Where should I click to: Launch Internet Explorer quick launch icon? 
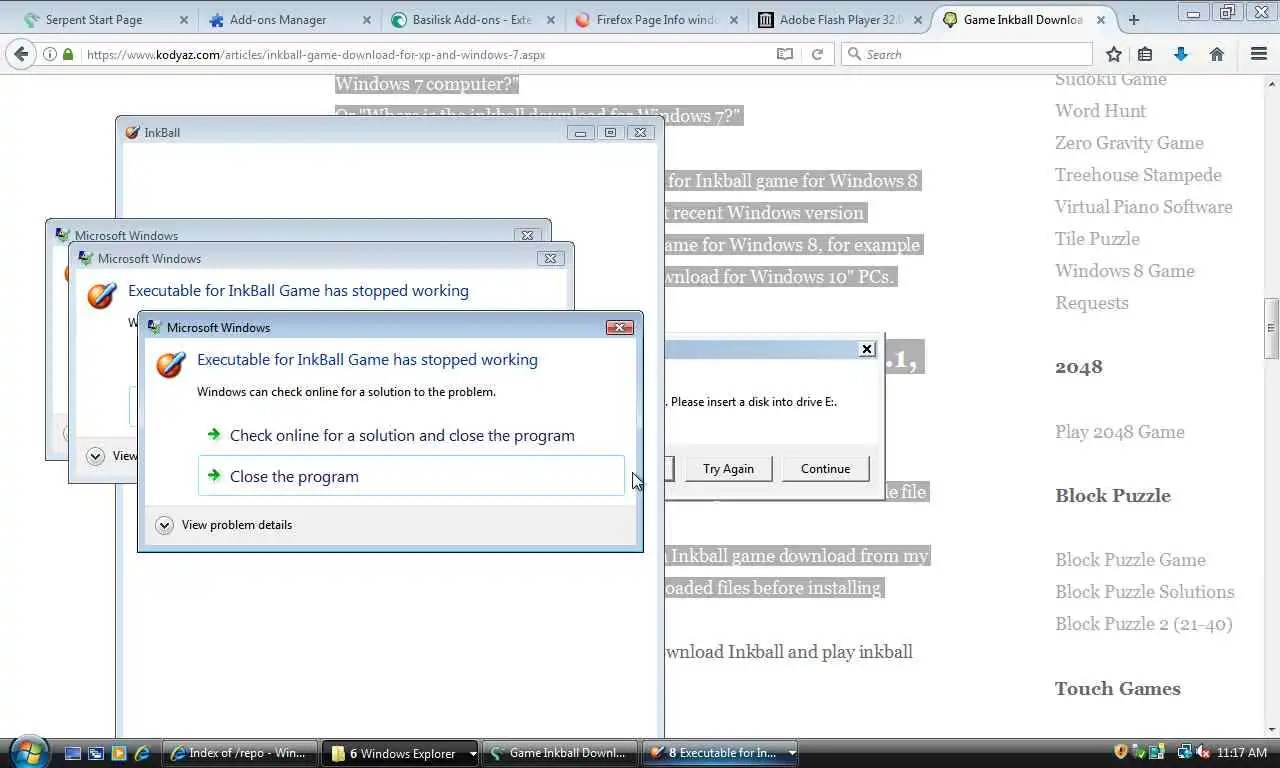click(x=142, y=753)
